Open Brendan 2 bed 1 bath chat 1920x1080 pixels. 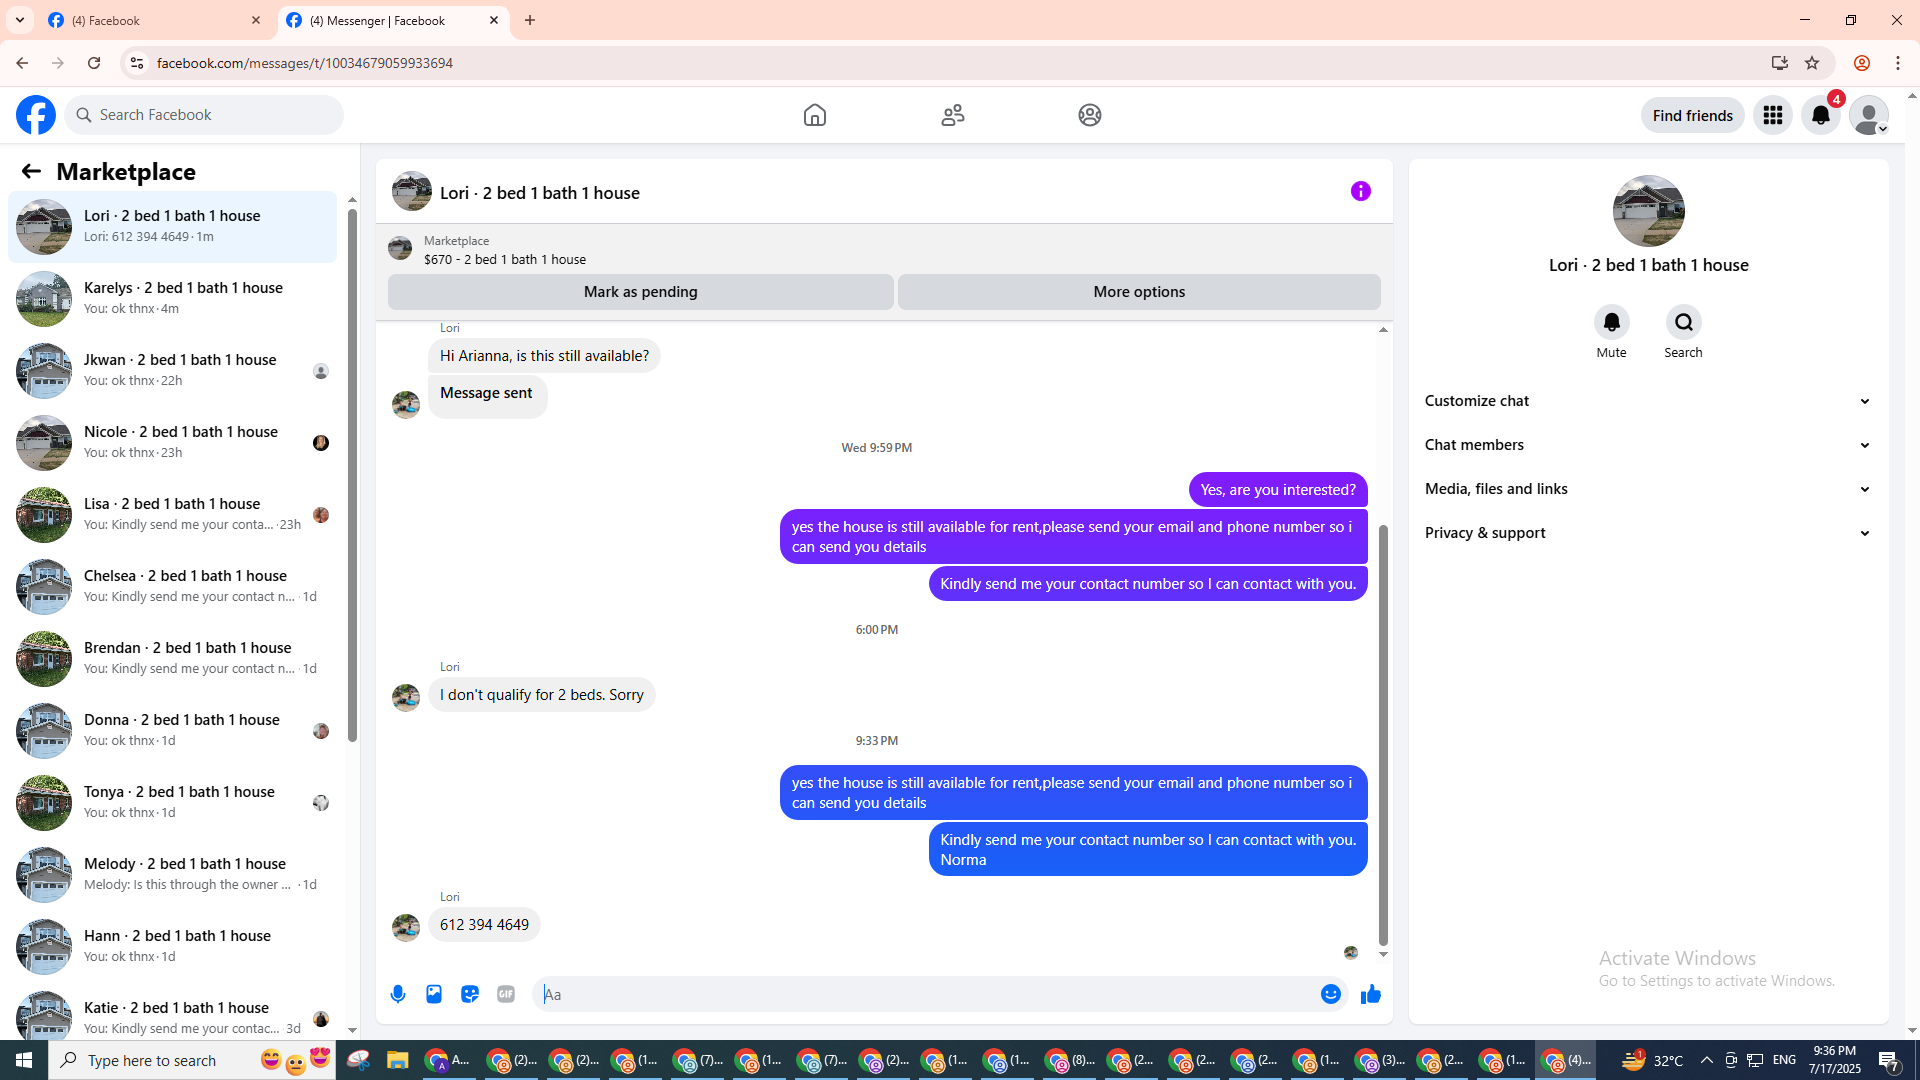tap(173, 658)
